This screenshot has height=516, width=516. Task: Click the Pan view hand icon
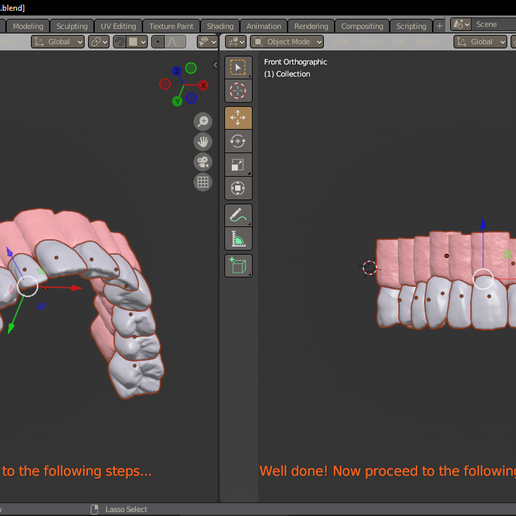coord(203,142)
